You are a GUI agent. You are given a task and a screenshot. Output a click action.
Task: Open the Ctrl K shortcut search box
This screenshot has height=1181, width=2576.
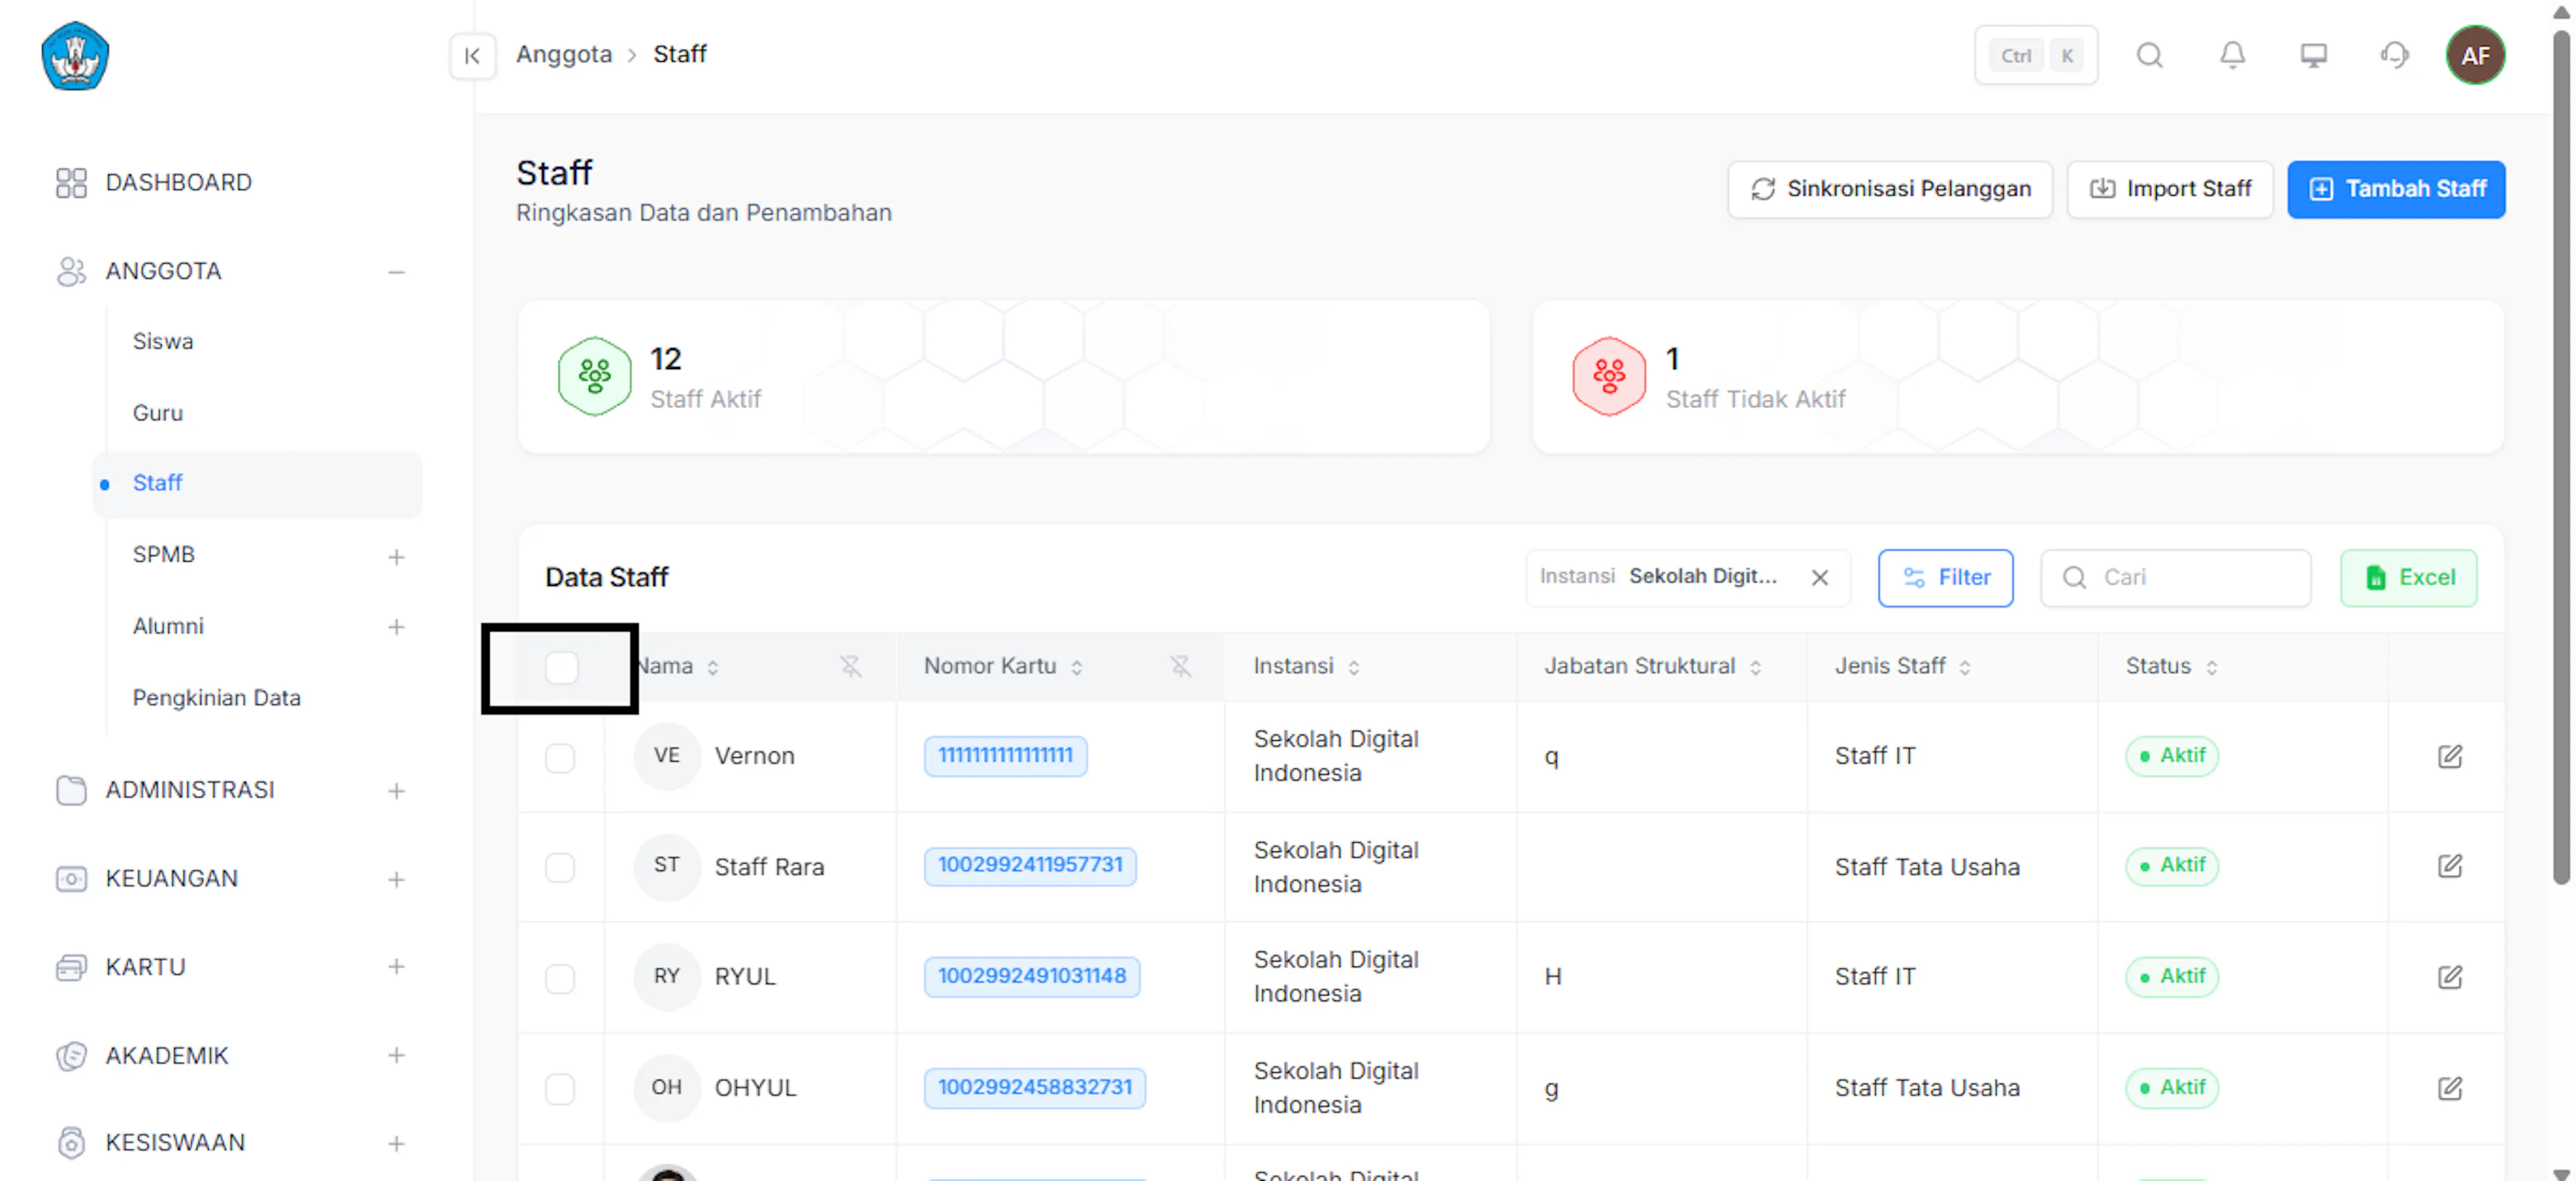tap(2036, 55)
